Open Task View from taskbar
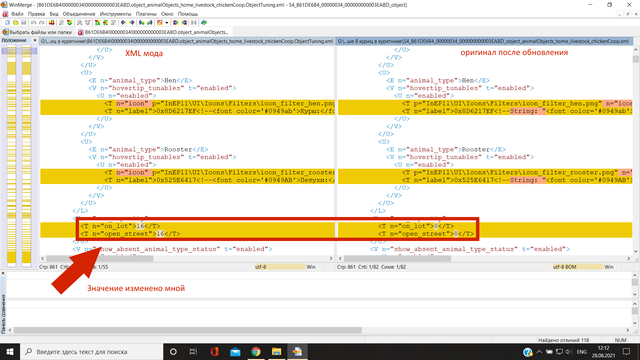Screen dimensions: 640x360 [x=193, y=351]
